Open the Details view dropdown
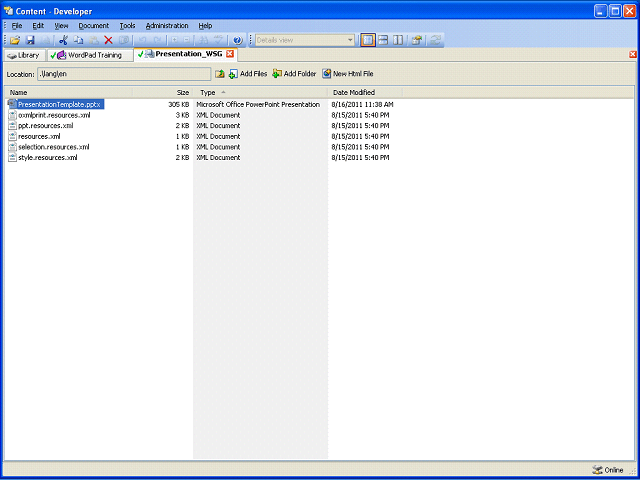Image resolution: width=640 pixels, height=480 pixels. point(350,40)
